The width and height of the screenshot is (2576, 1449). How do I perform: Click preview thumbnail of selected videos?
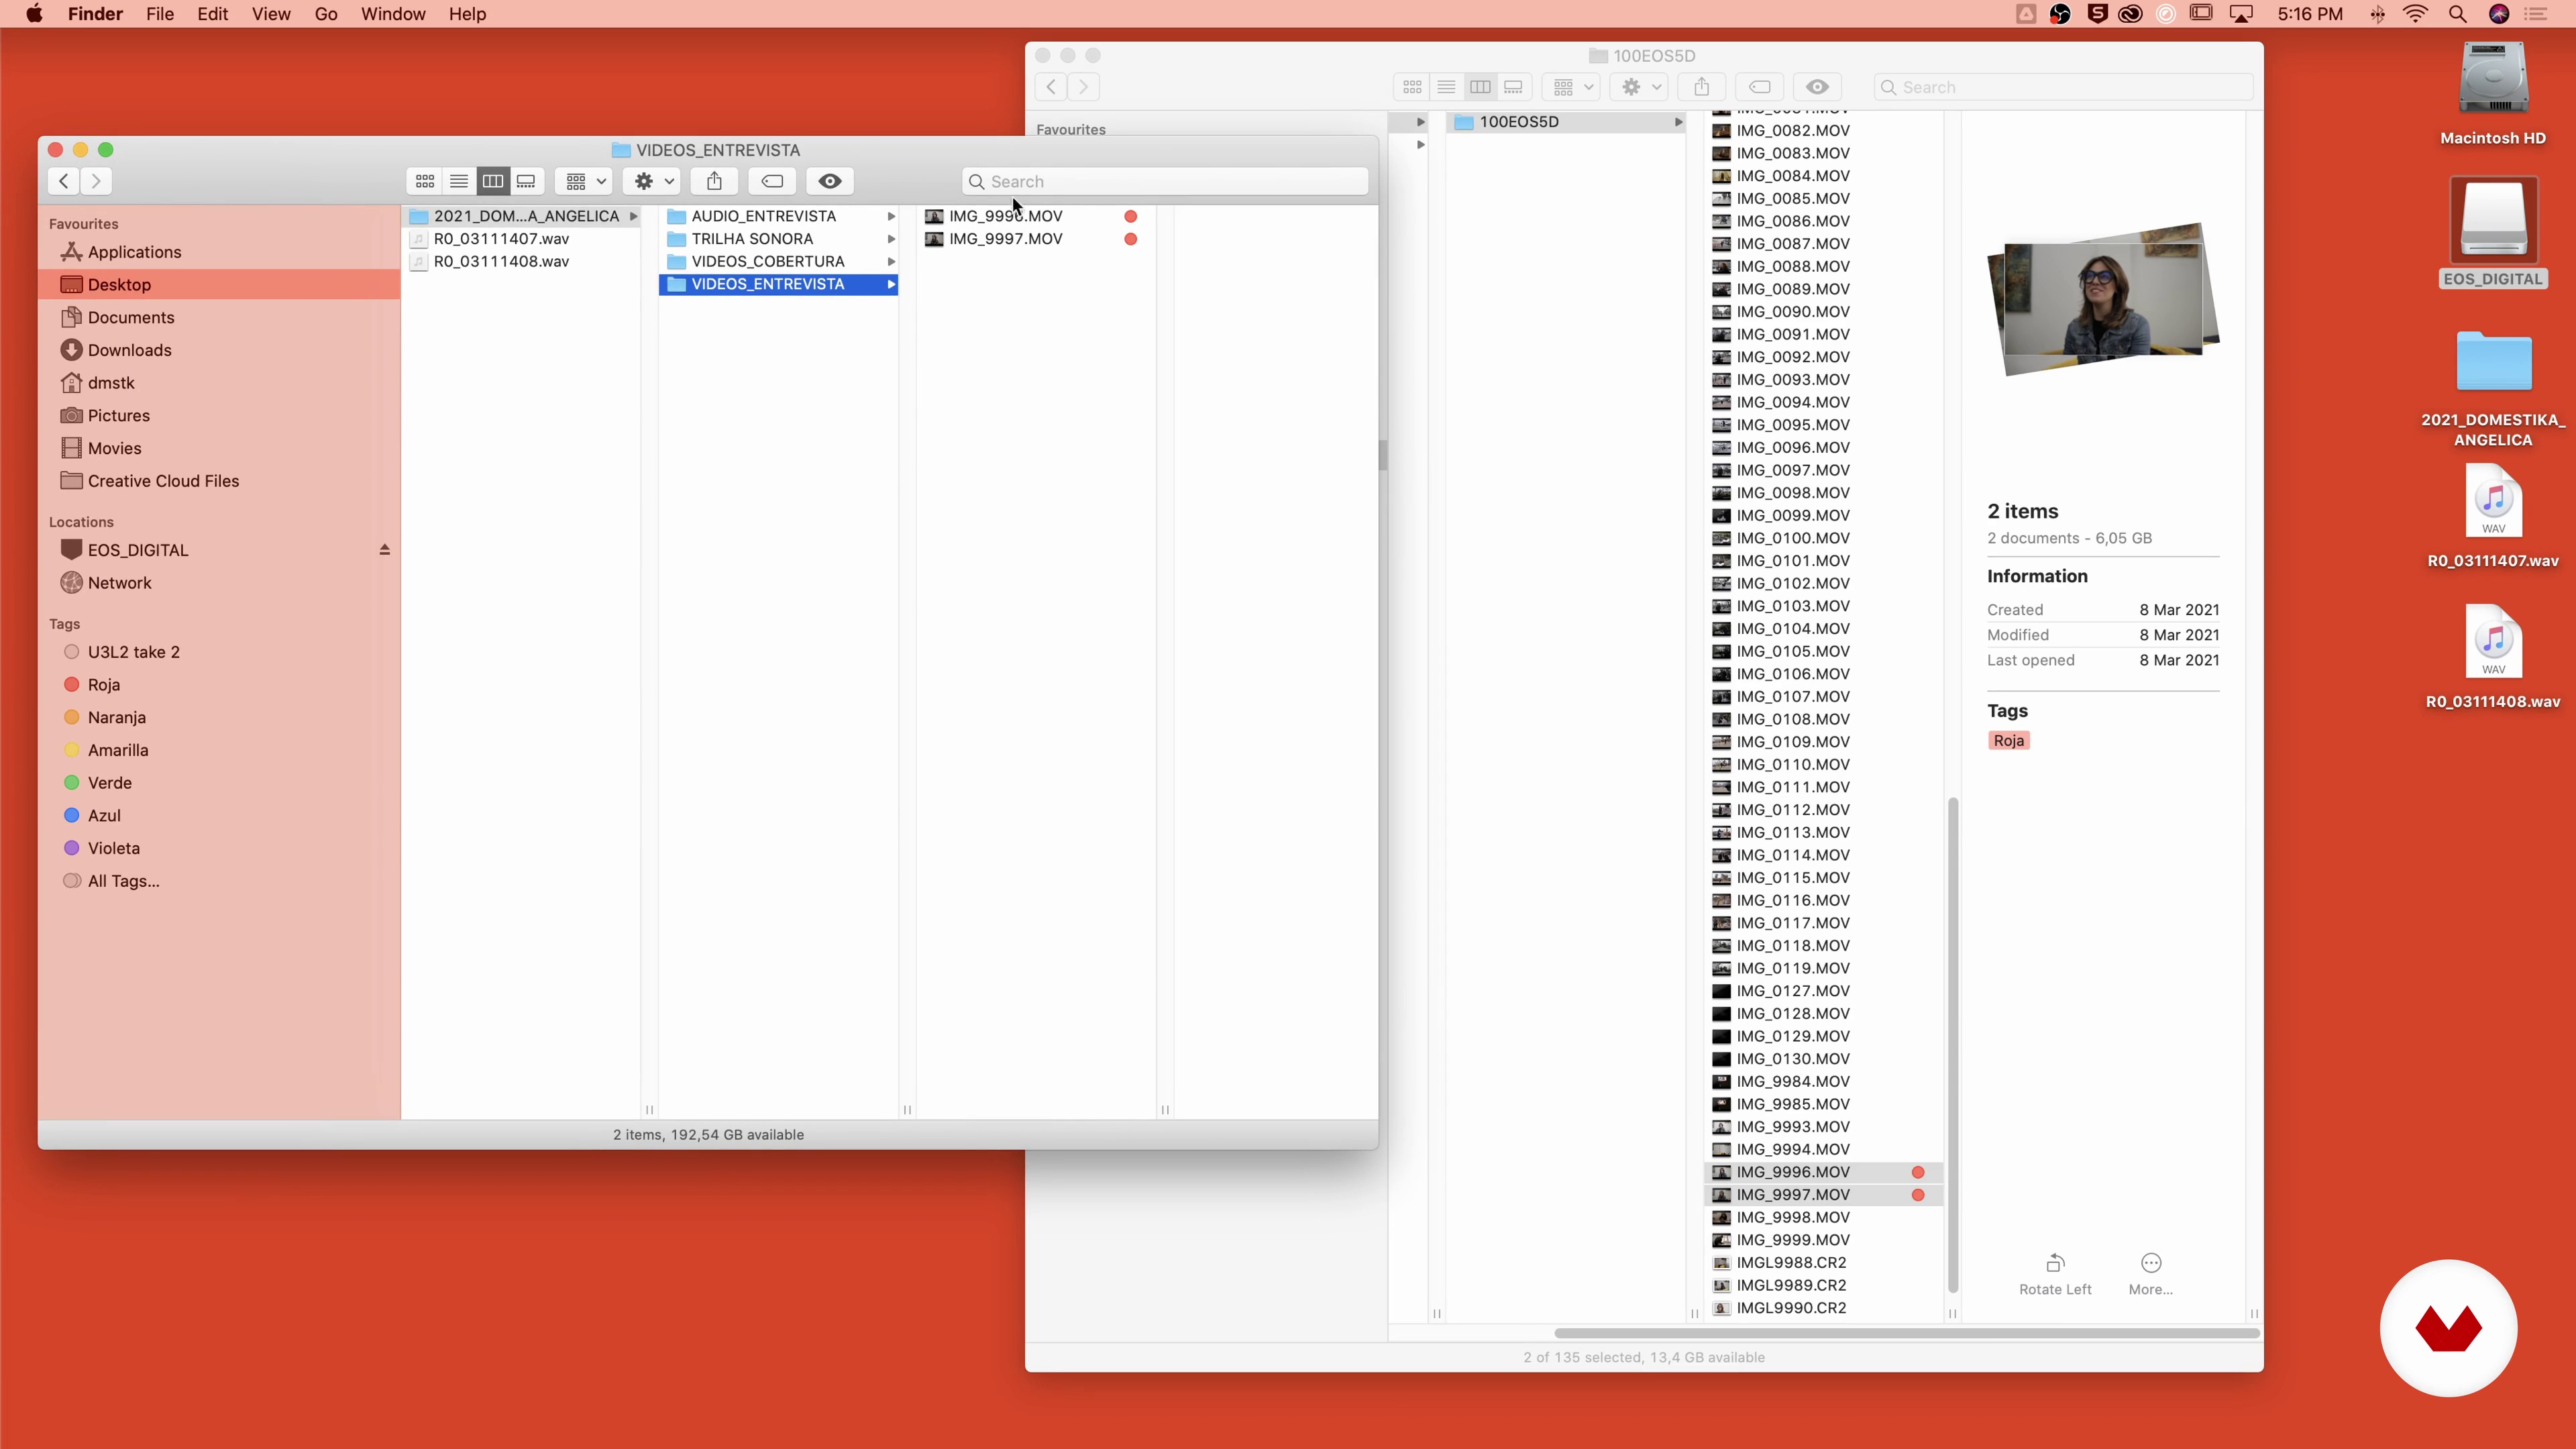(2103, 299)
